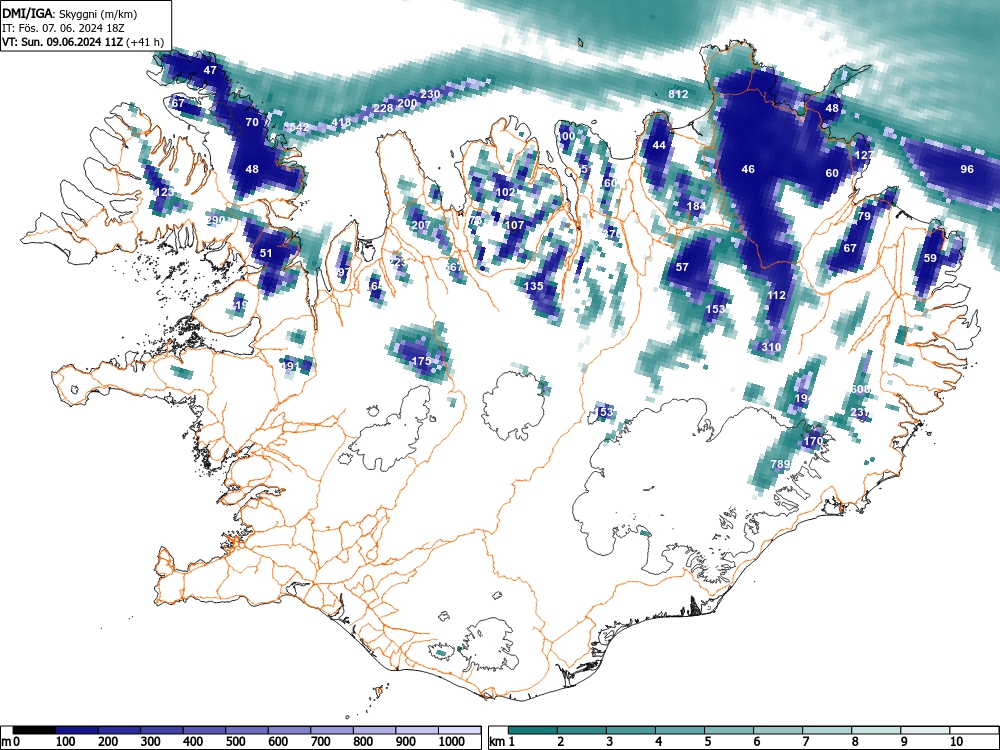Click the visibility value 175 on the map
The width and height of the screenshot is (1000, 750).
(x=421, y=360)
